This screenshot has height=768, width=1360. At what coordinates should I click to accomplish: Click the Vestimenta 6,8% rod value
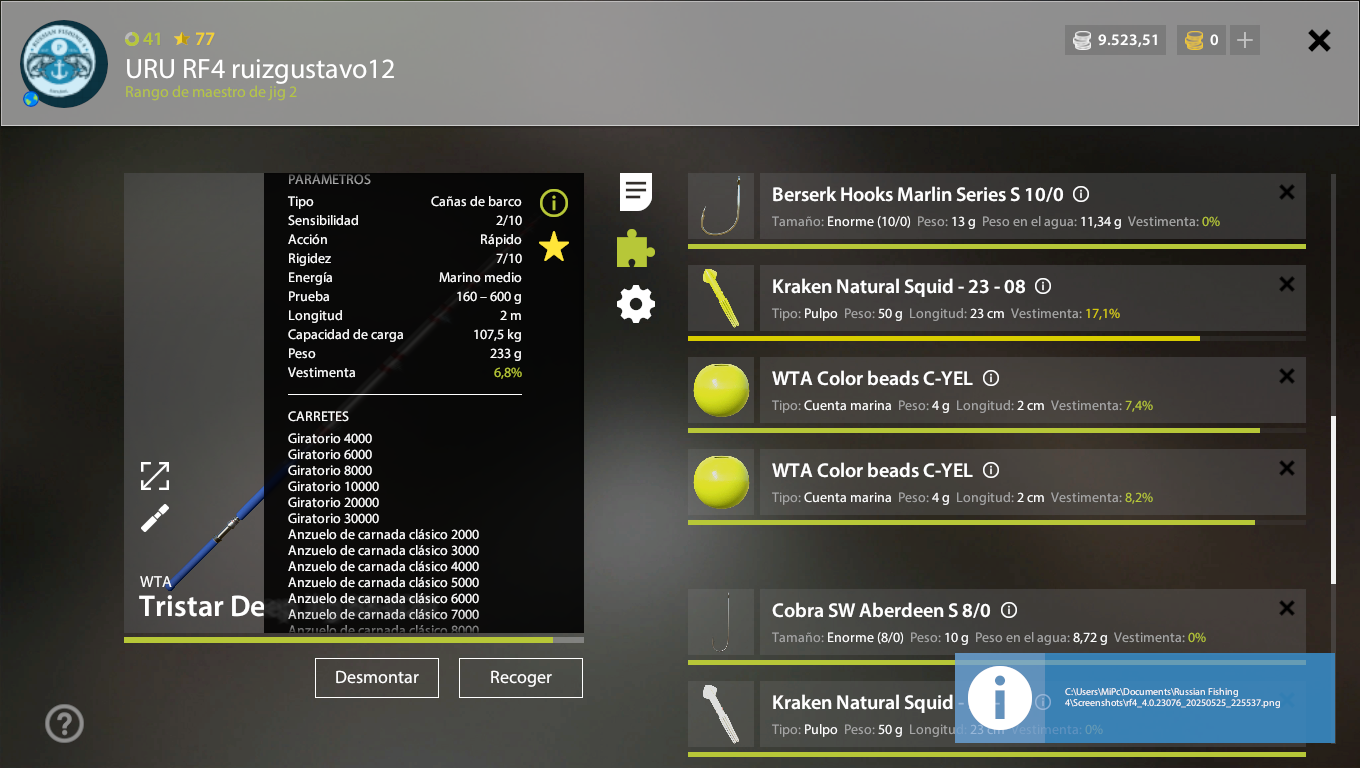(x=507, y=372)
